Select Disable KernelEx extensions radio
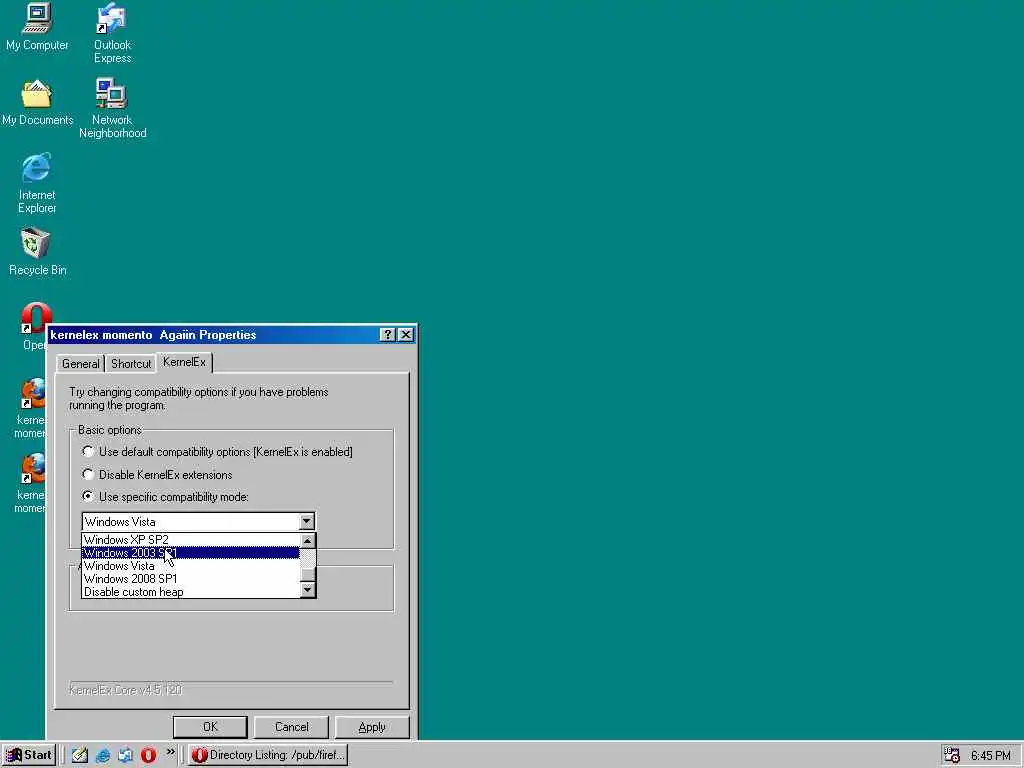The width and height of the screenshot is (1024, 768). coord(88,474)
